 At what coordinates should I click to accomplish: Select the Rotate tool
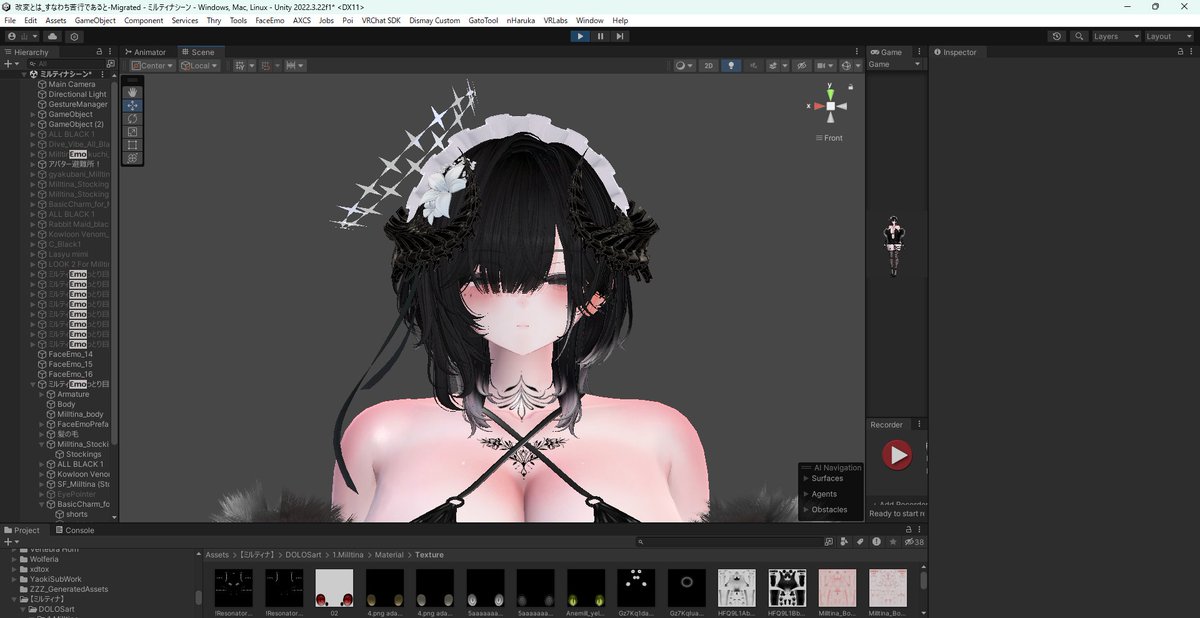pos(131,119)
